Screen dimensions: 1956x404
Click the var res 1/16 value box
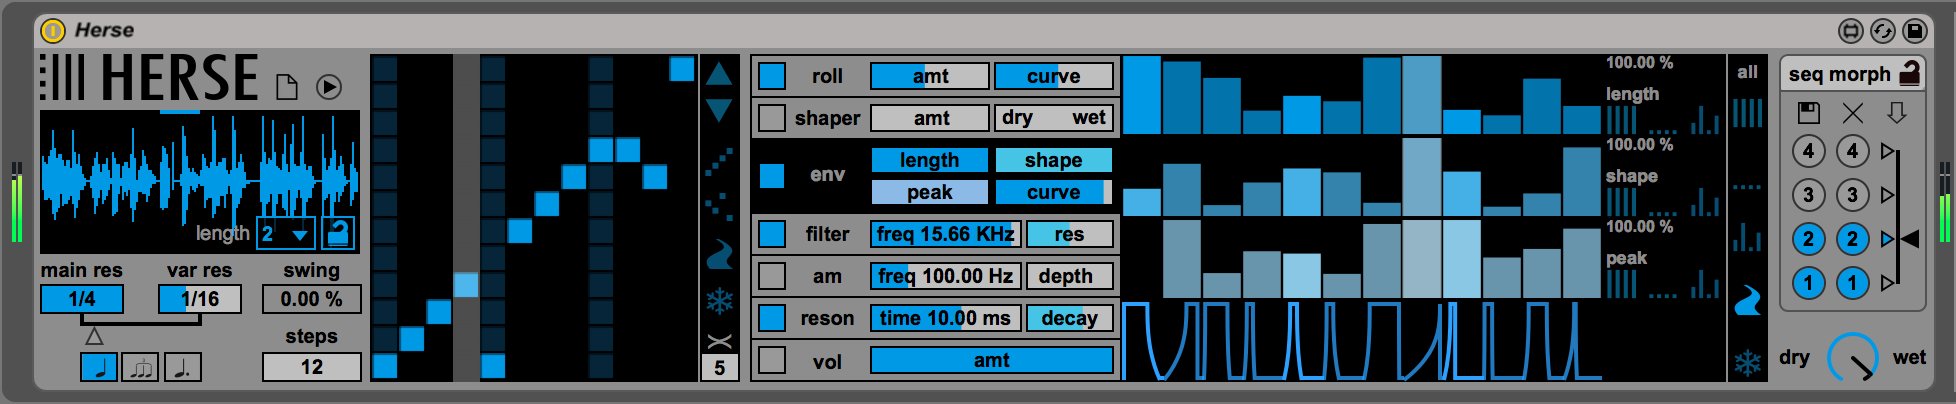coord(200,299)
